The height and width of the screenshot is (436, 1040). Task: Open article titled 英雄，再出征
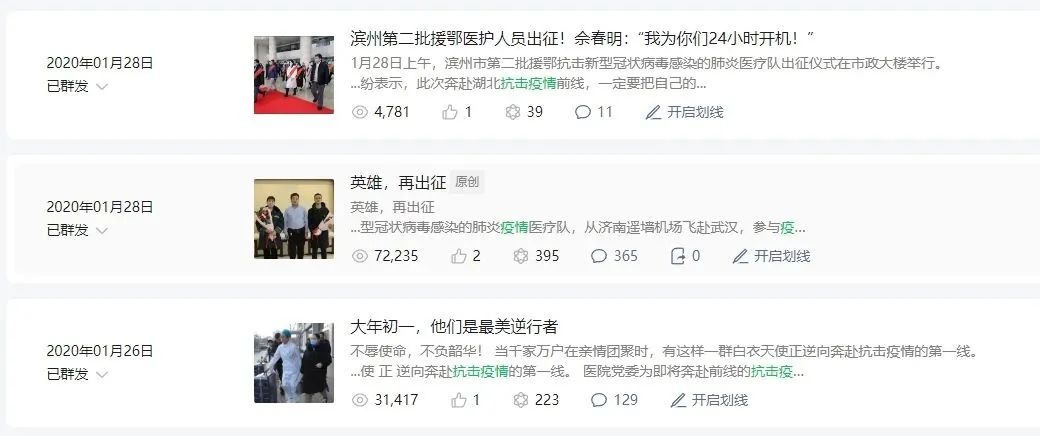pyautogui.click(x=398, y=182)
